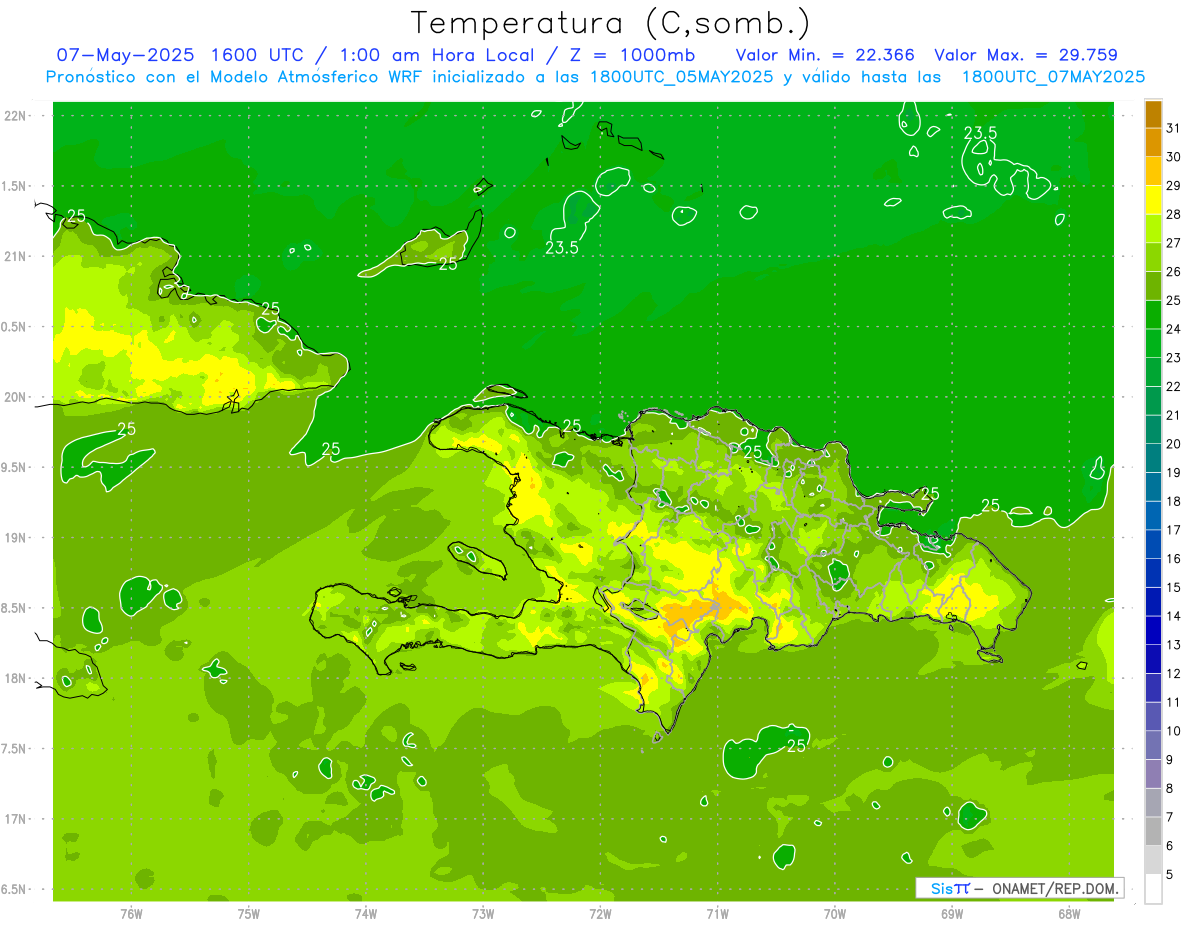The height and width of the screenshot is (927, 1200).
Task: Click the '19N' latitude axis label
Action: (x=15, y=538)
